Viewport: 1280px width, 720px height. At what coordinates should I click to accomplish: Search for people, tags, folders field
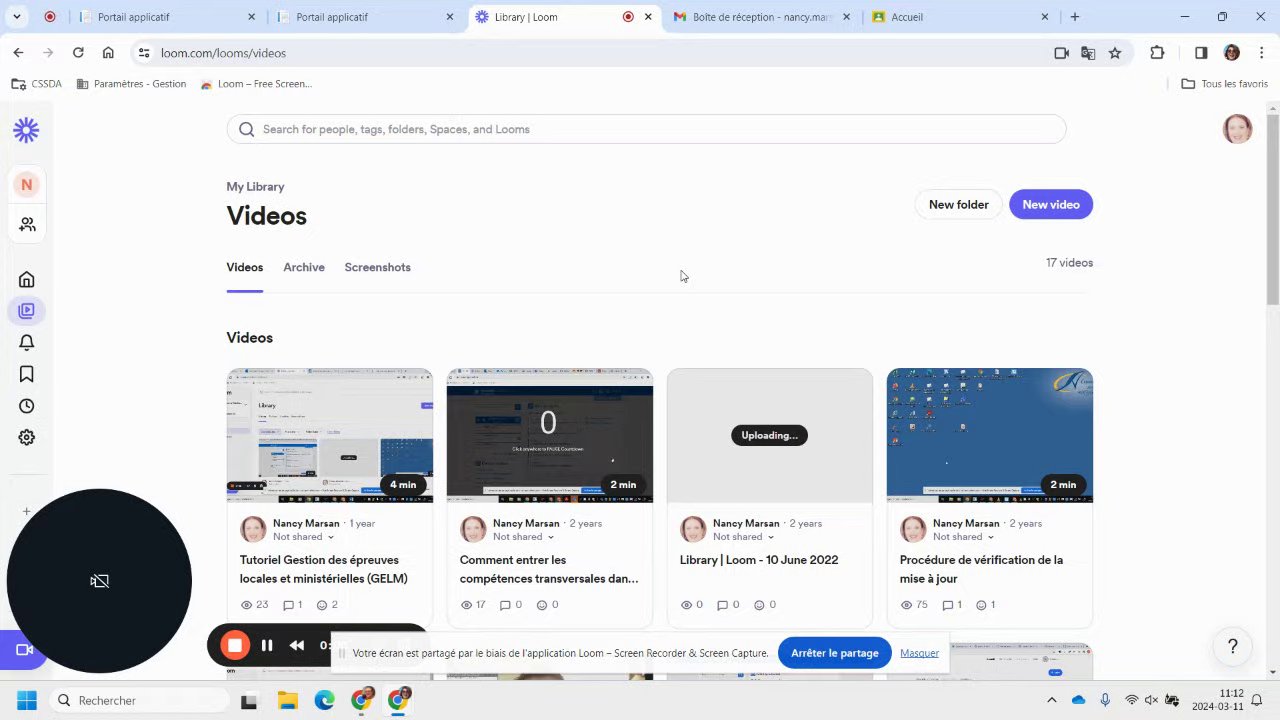tap(646, 129)
